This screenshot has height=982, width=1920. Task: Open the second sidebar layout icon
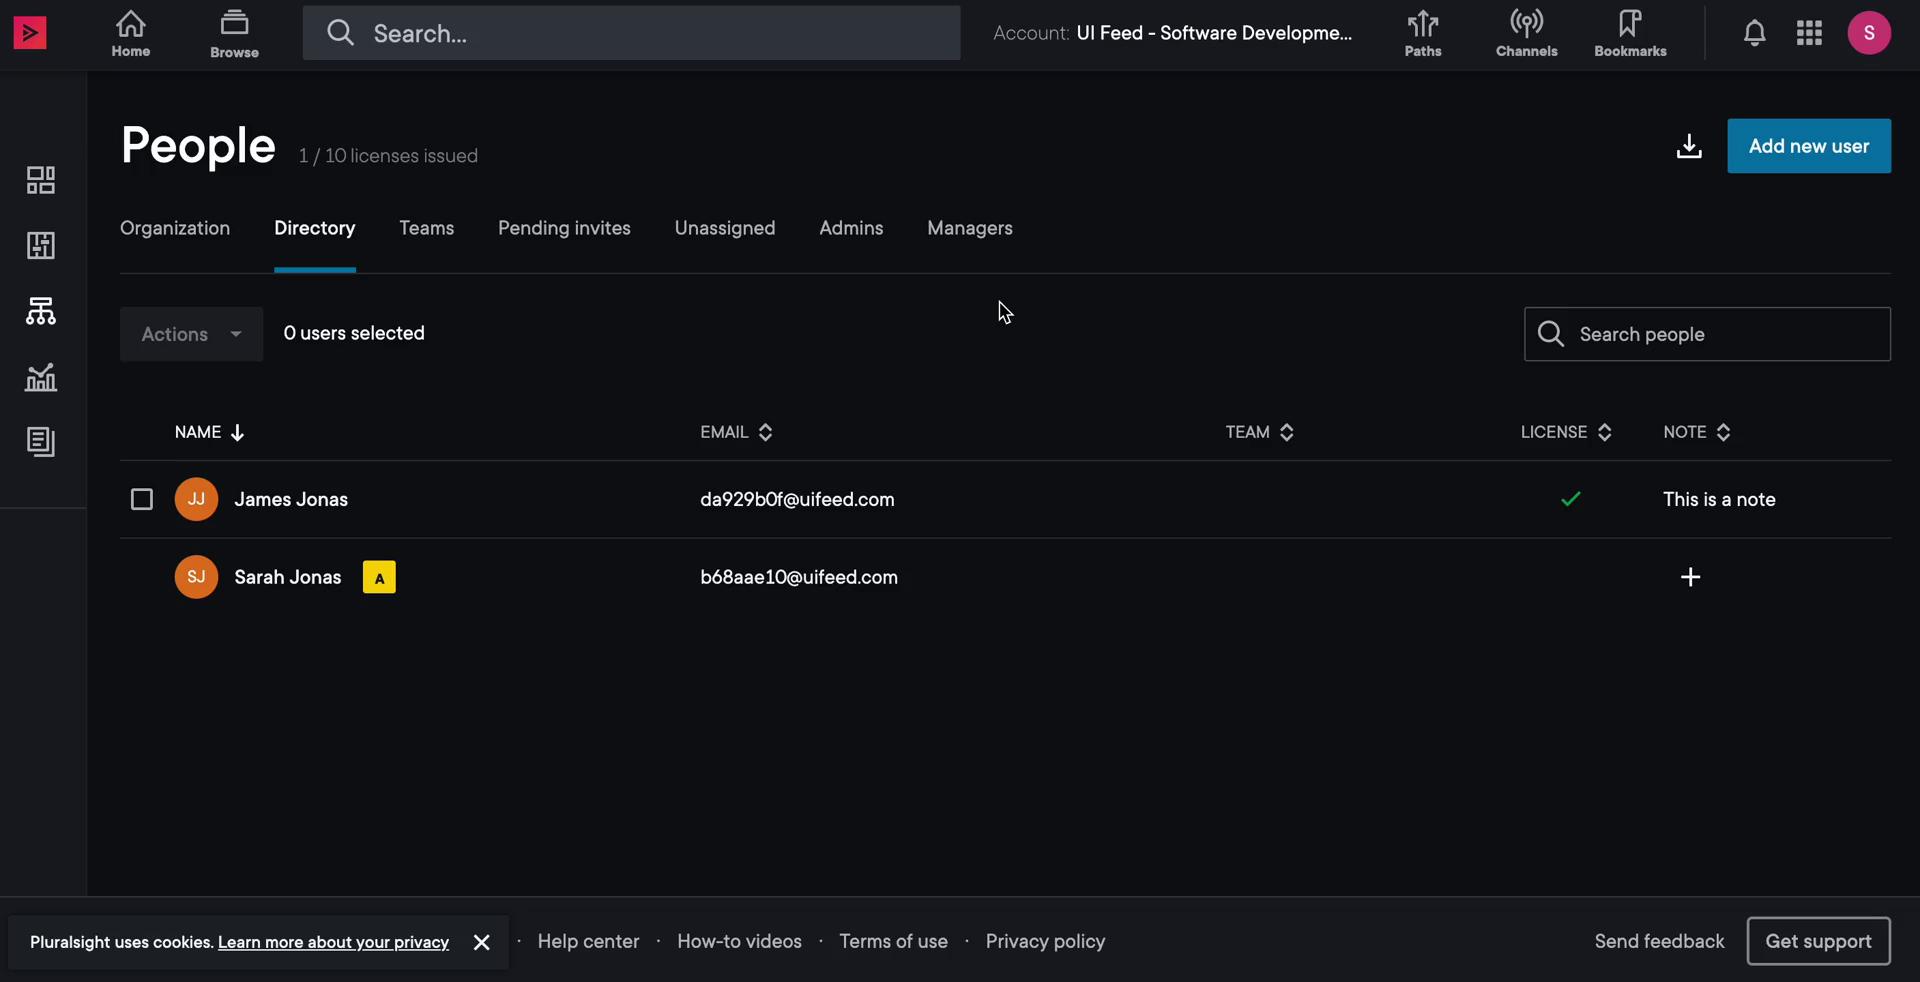click(x=41, y=246)
